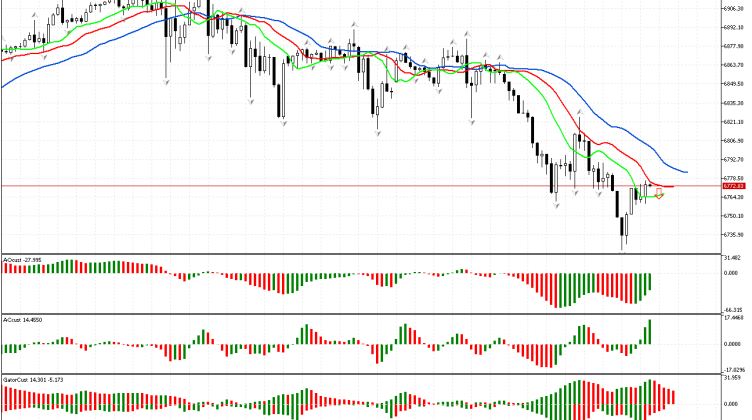Click the ACcust 14.4550 indicator label

coord(24,320)
